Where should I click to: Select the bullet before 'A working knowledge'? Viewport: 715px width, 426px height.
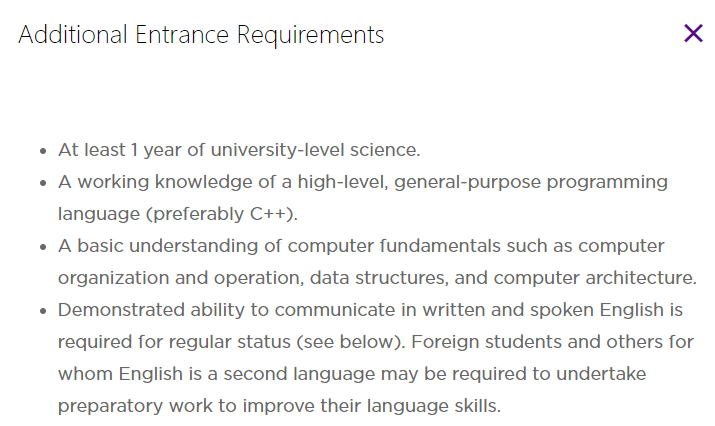[43, 183]
